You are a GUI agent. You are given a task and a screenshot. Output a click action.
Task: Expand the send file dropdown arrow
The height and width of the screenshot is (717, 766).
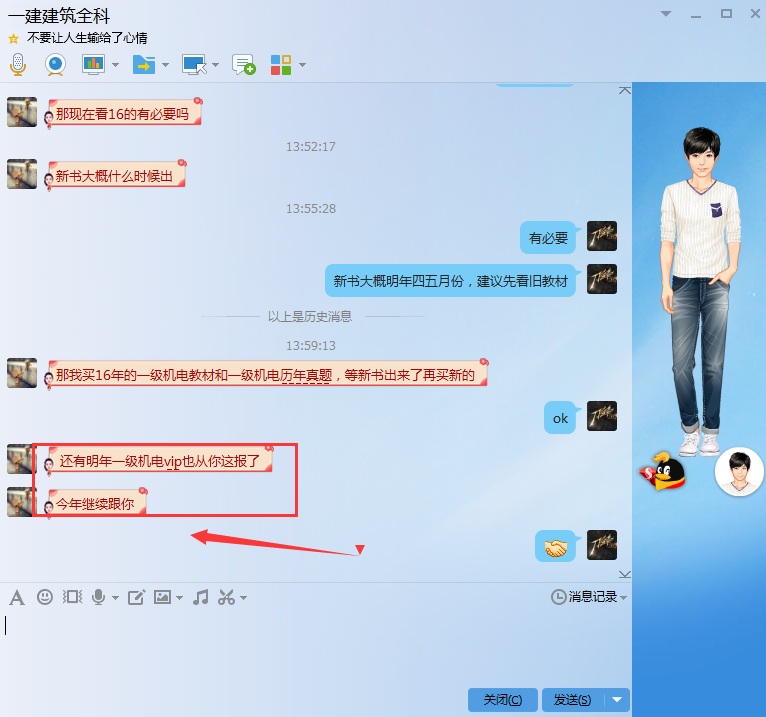point(165,64)
